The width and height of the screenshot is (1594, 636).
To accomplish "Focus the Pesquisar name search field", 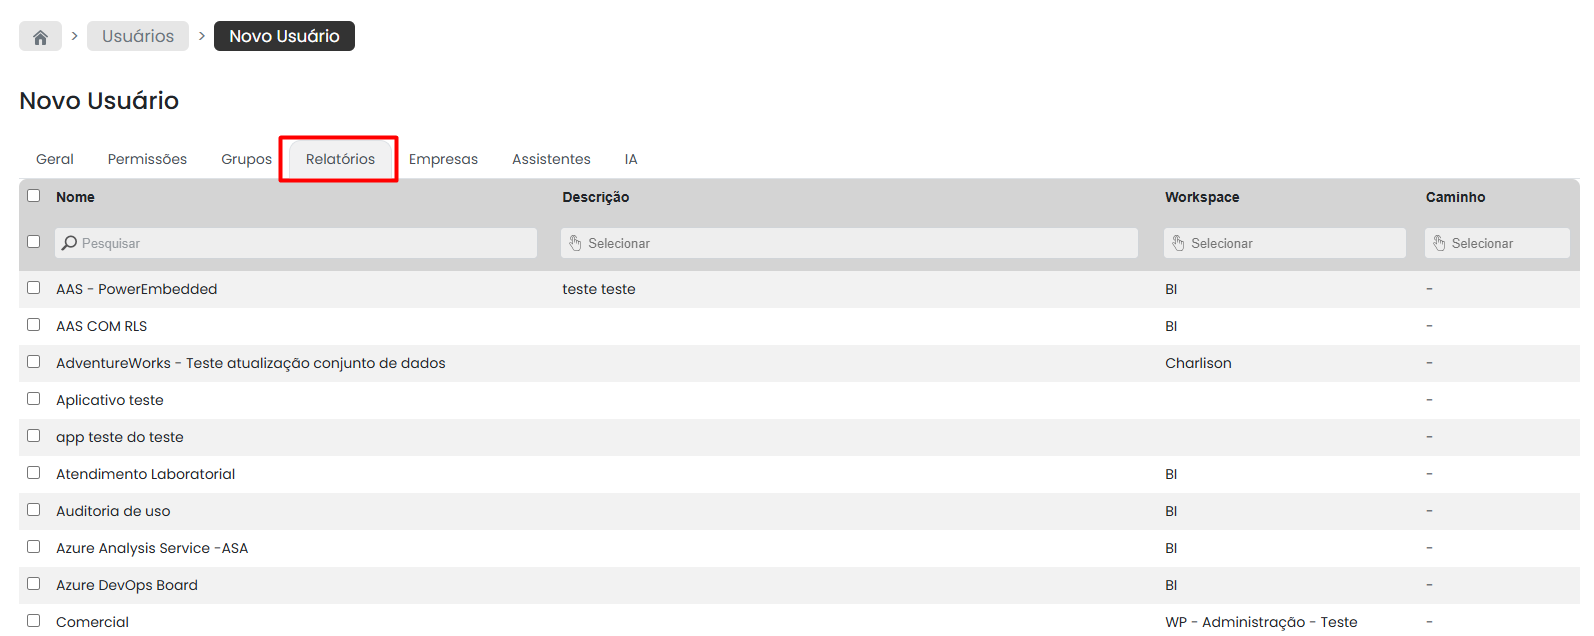I will 296,243.
